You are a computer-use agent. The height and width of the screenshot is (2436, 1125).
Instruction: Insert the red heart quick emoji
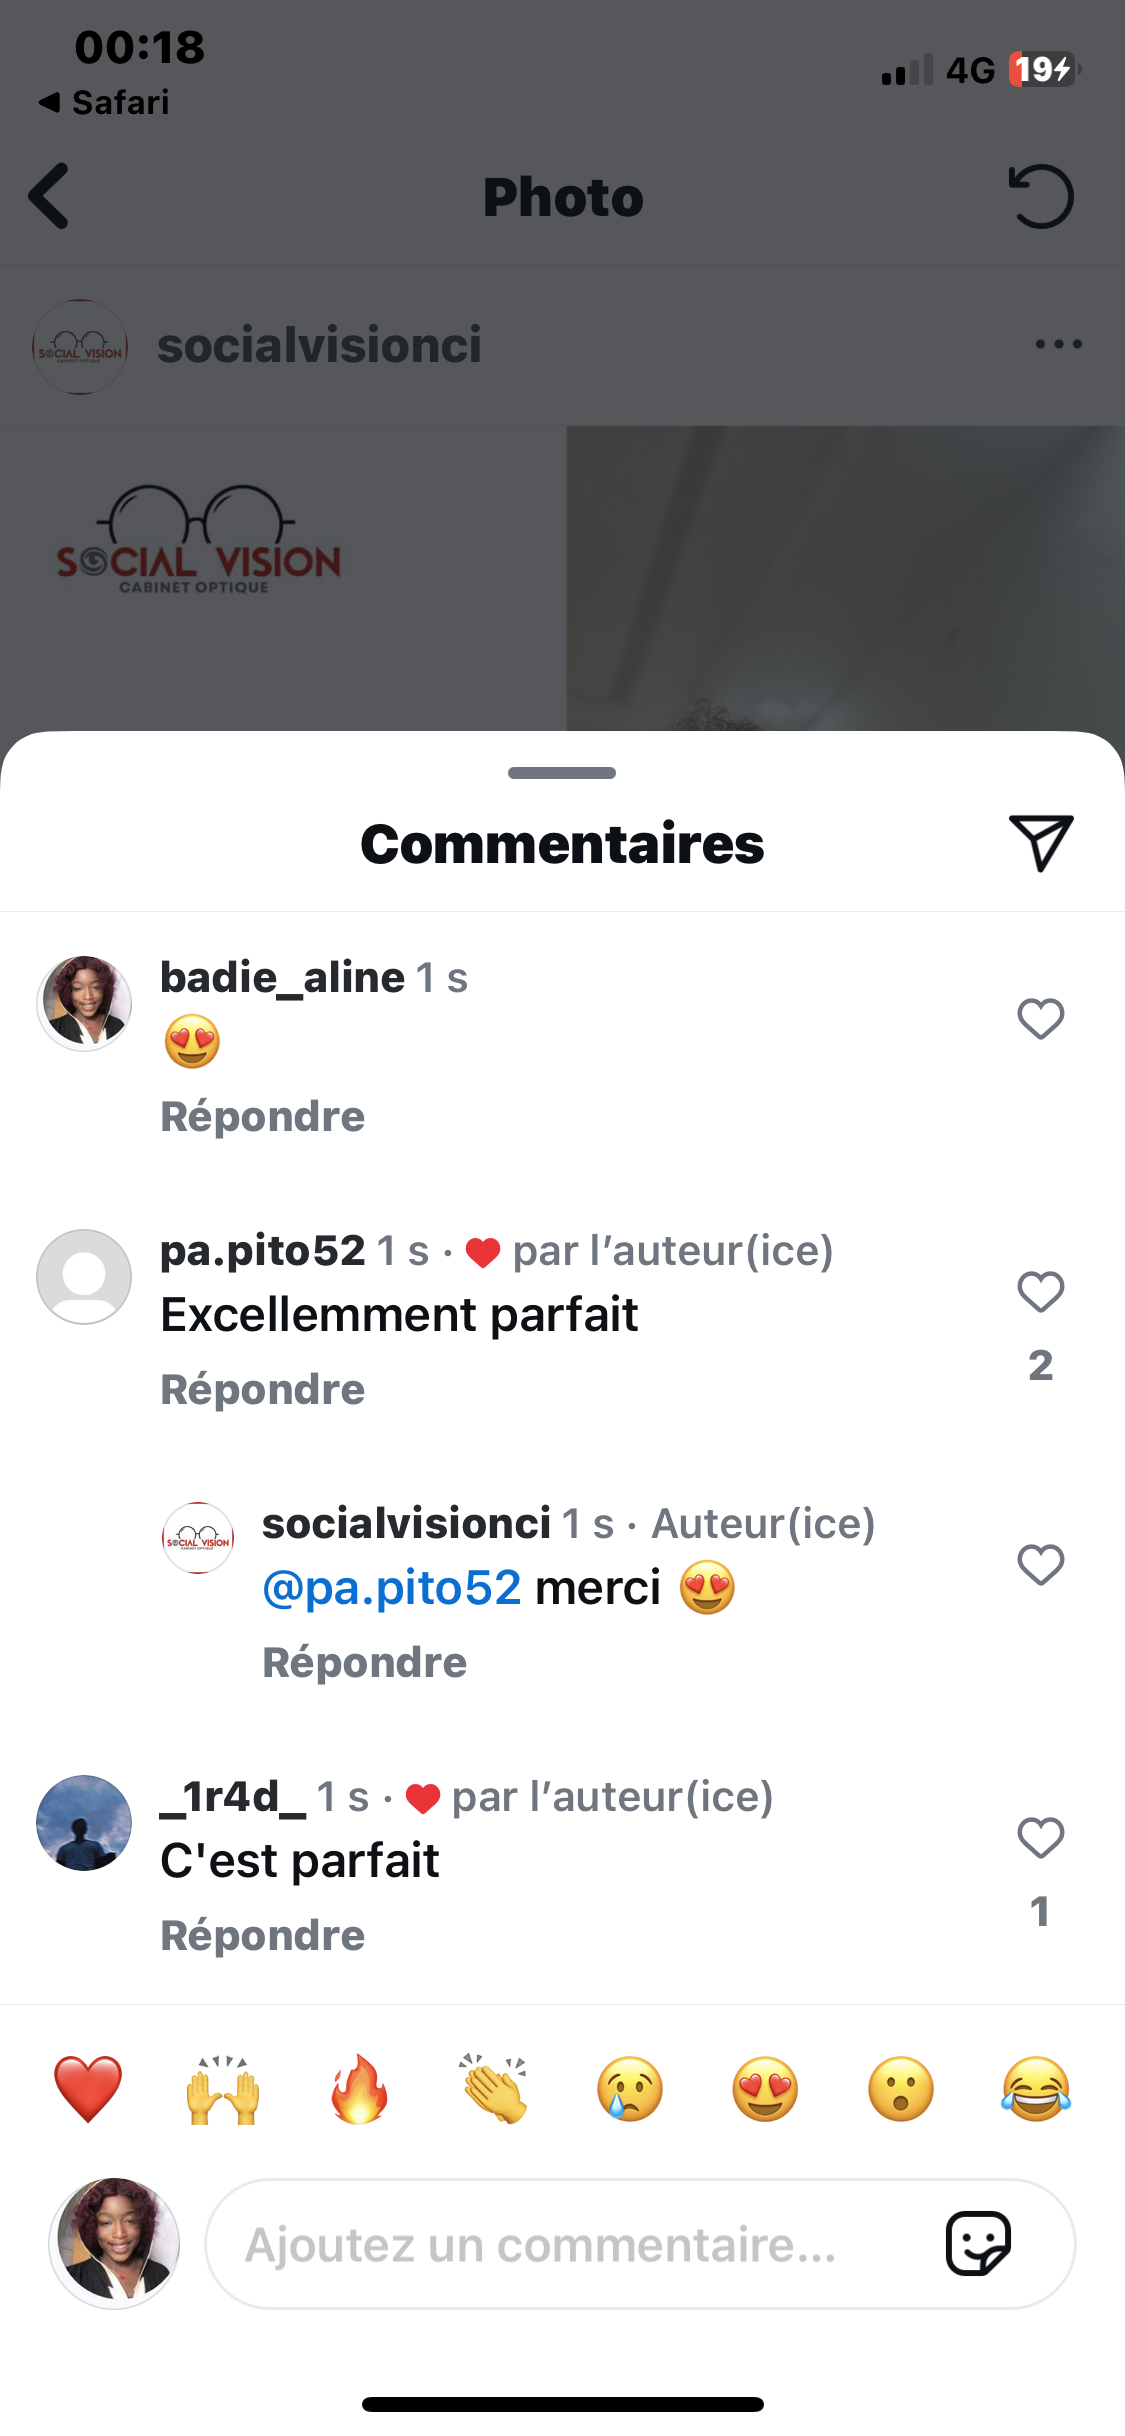point(88,2089)
